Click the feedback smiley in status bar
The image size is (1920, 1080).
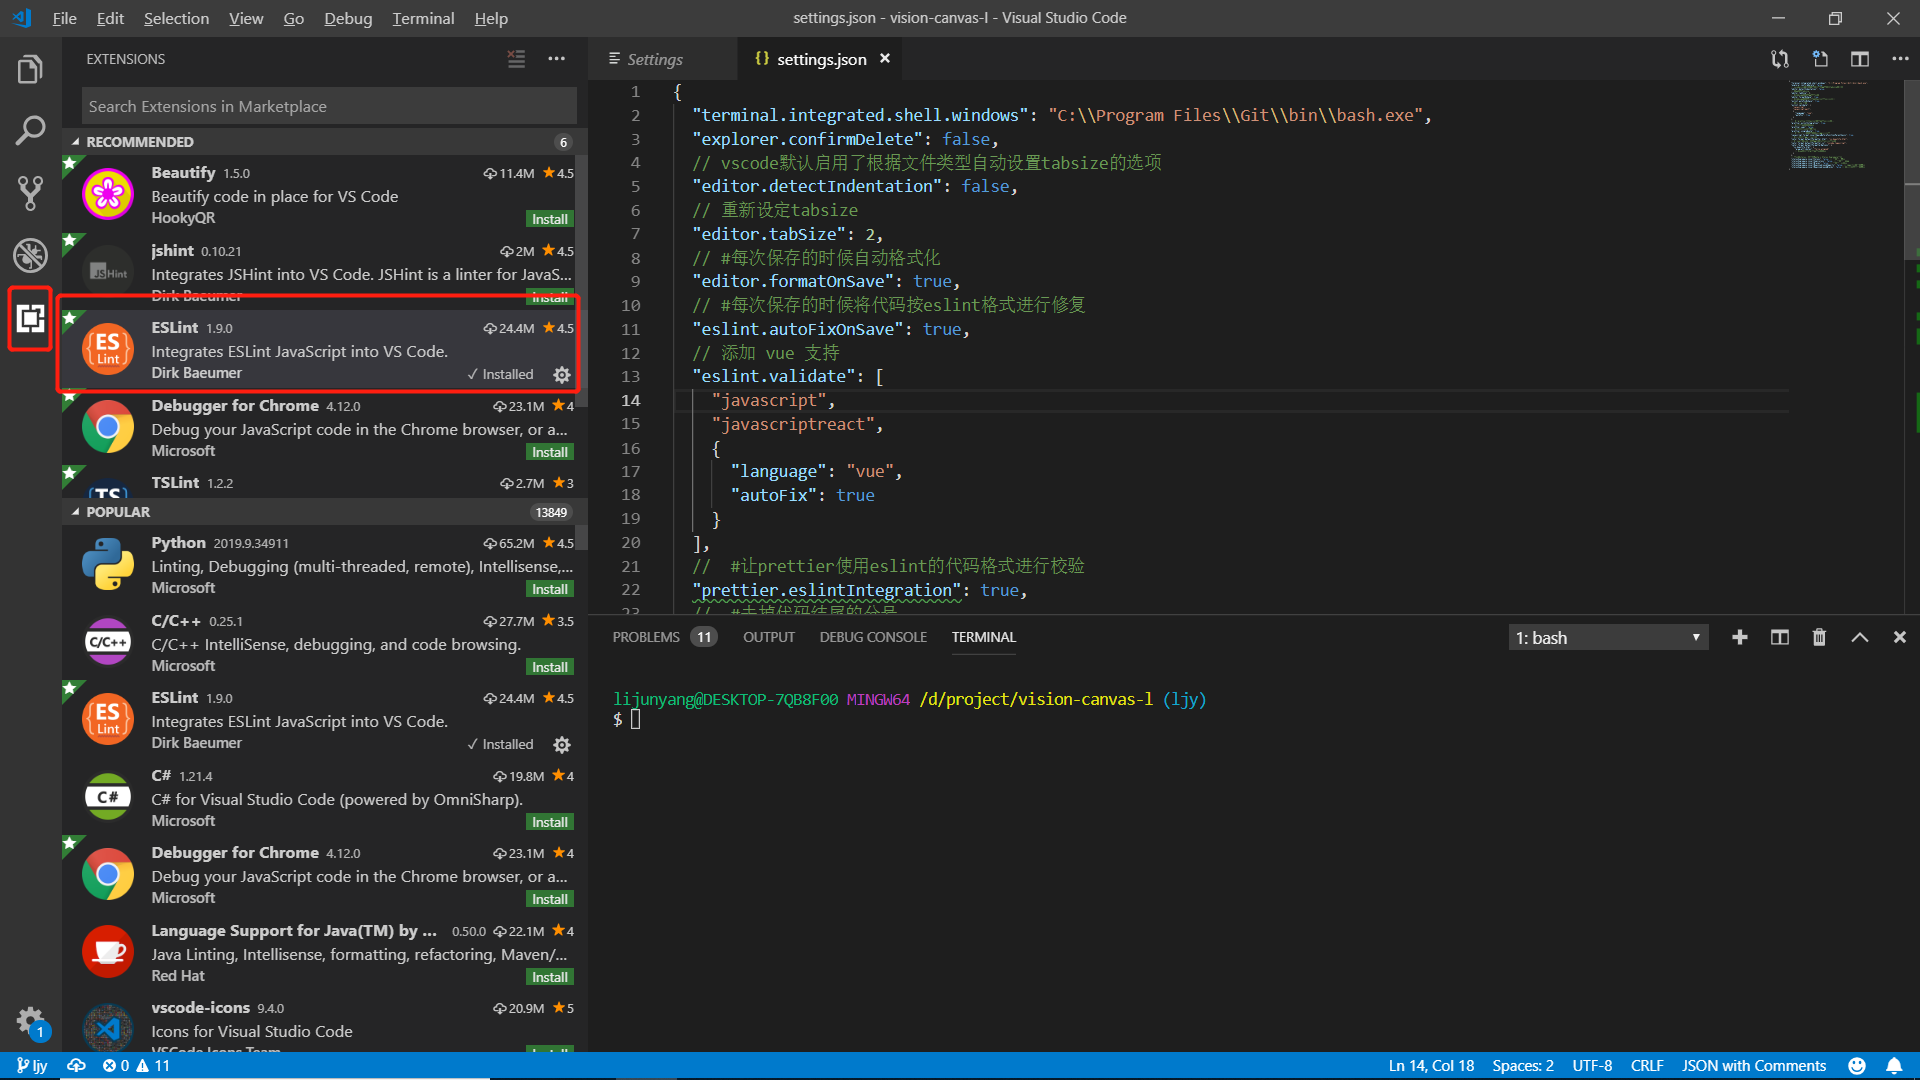point(1857,1066)
